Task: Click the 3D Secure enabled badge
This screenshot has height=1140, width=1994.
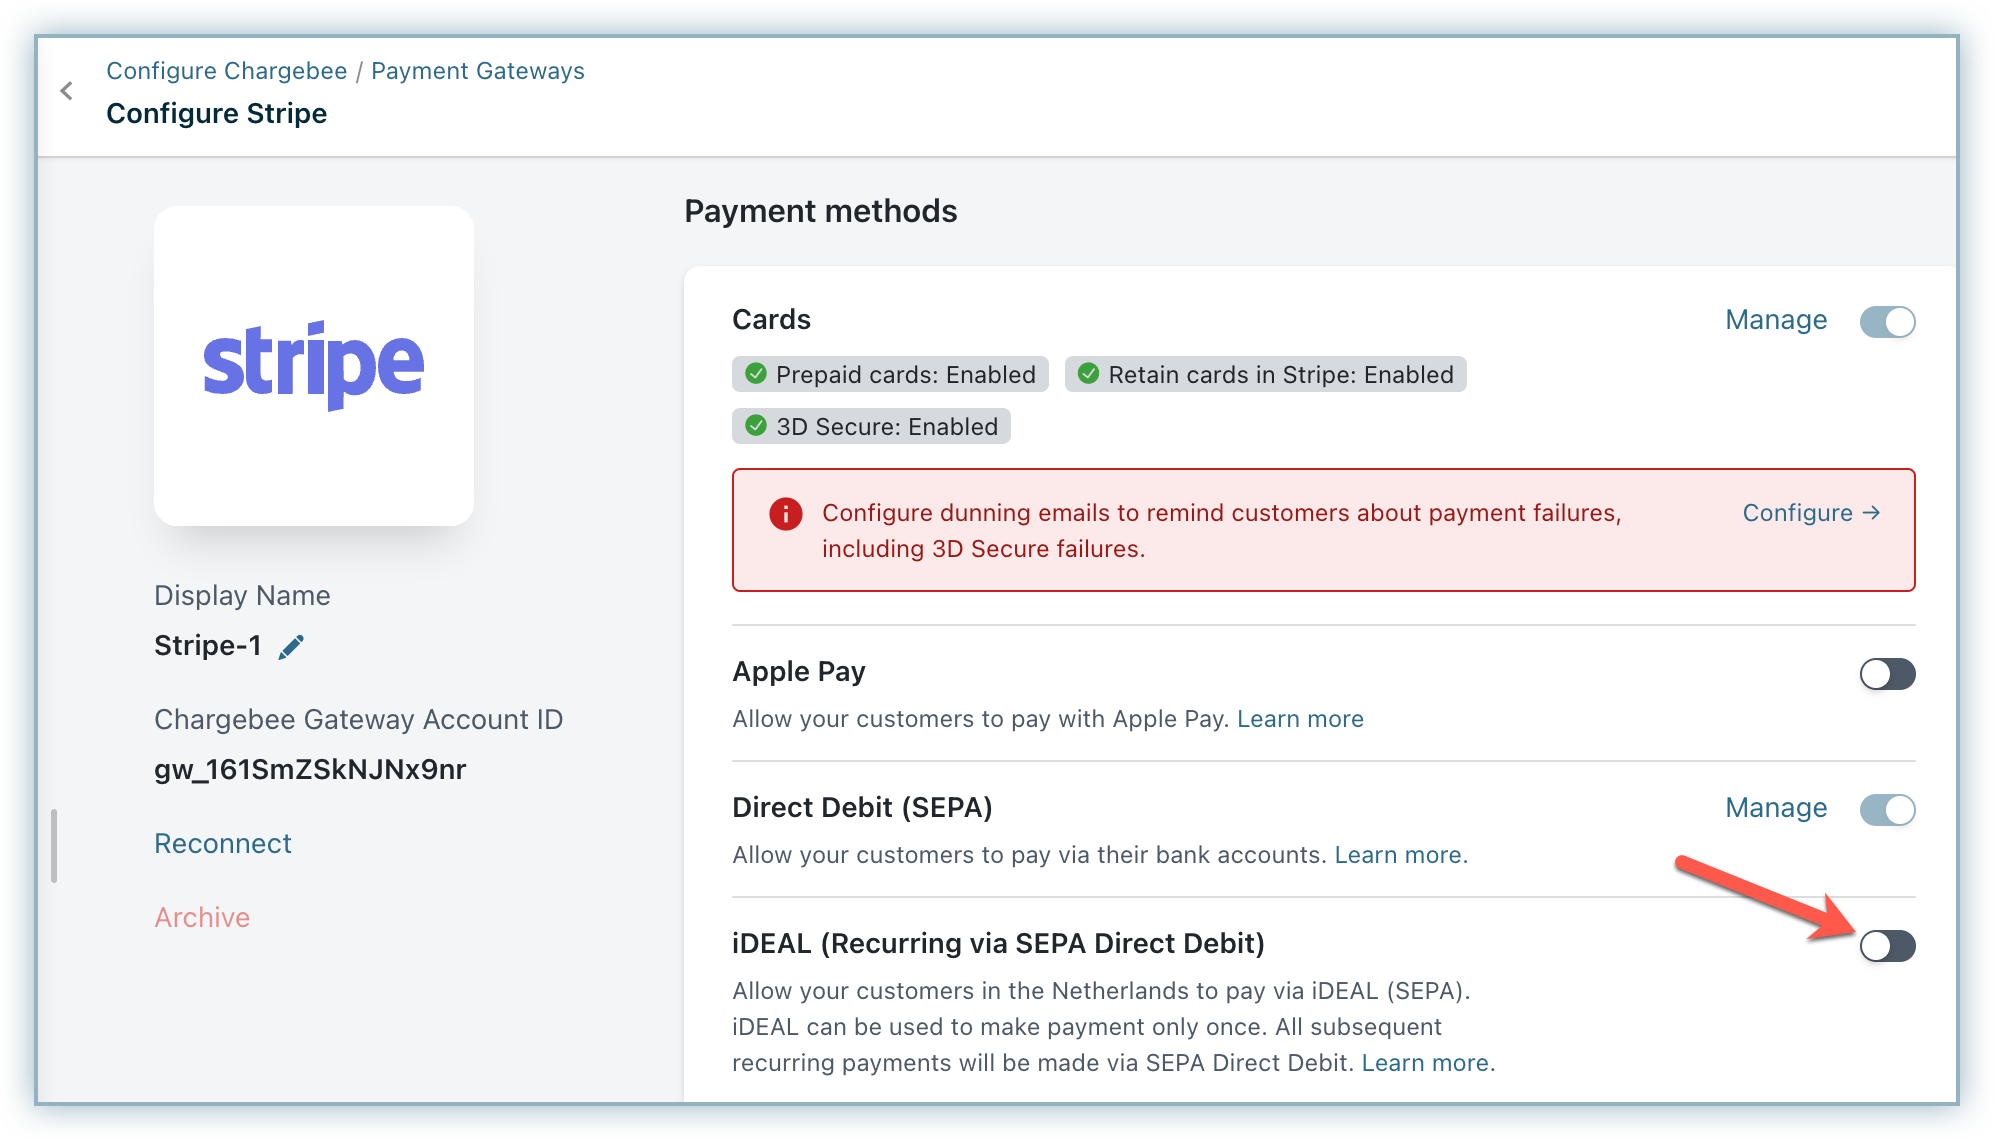Action: (x=871, y=426)
